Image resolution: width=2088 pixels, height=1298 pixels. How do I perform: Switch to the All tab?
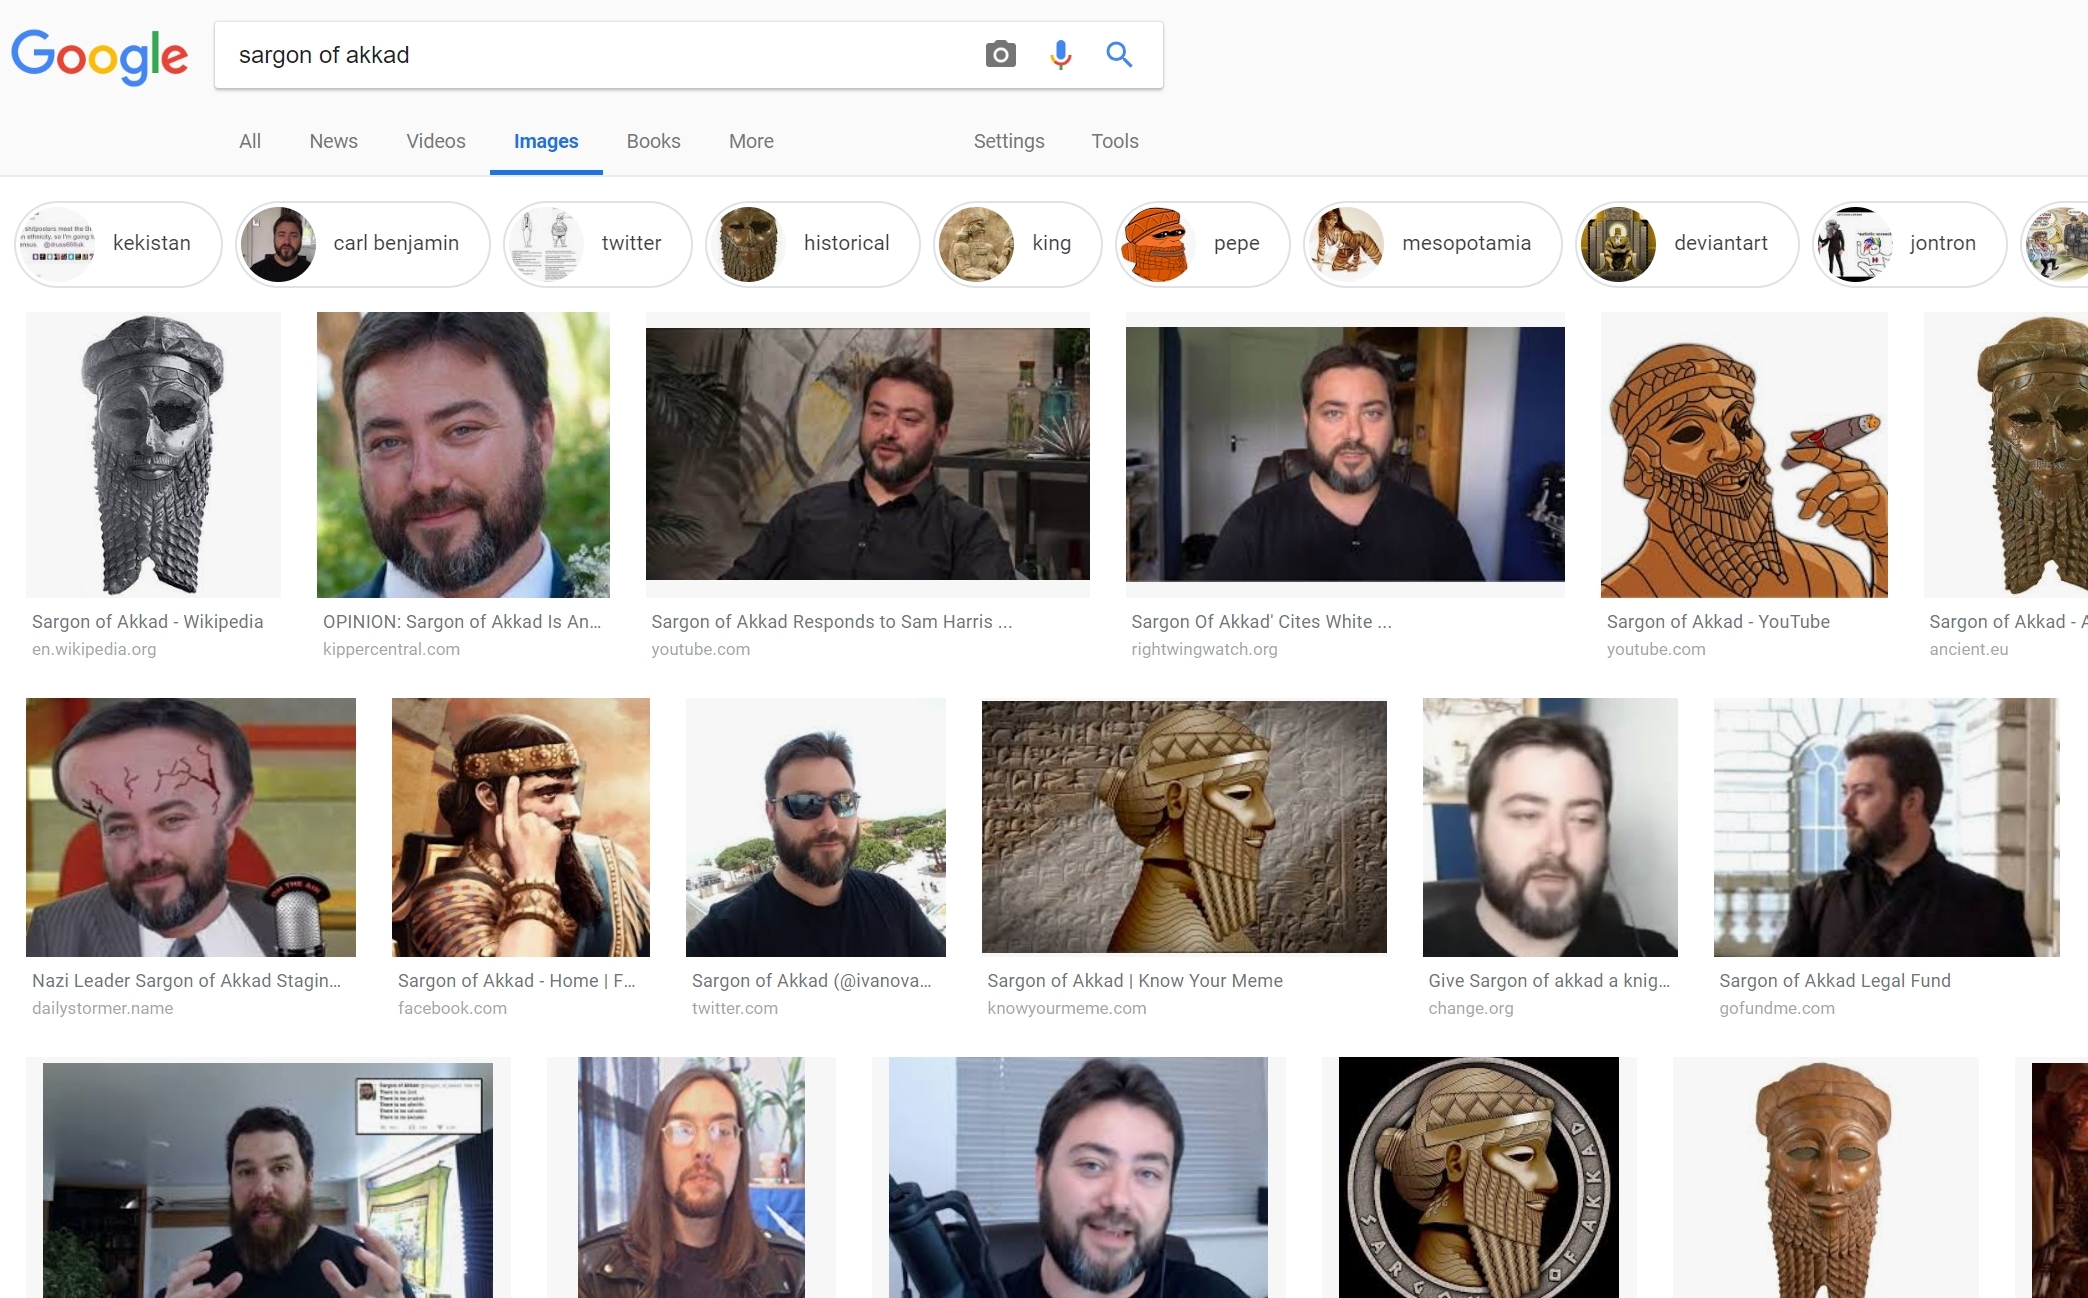[x=250, y=141]
